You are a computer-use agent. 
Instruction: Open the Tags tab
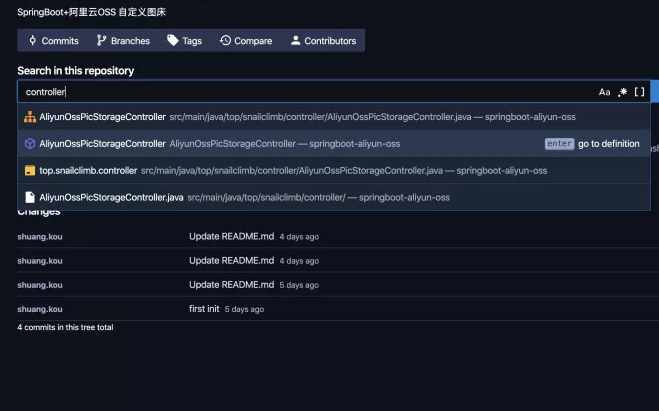pos(185,41)
